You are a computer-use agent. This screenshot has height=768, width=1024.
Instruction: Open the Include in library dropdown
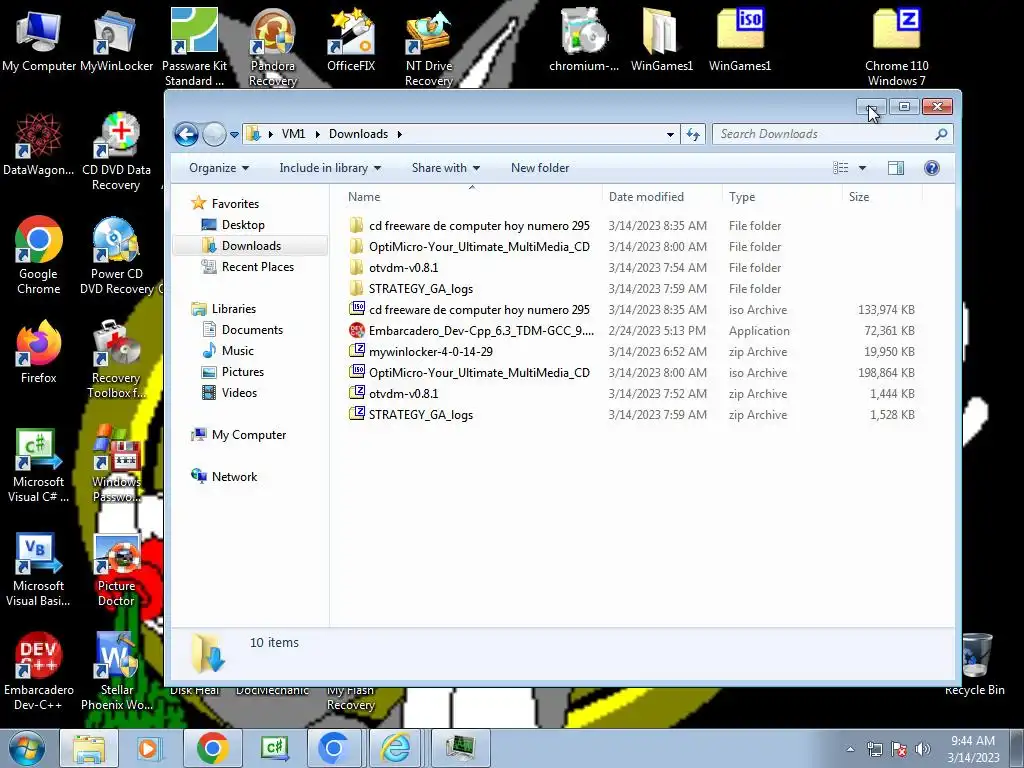coord(330,168)
